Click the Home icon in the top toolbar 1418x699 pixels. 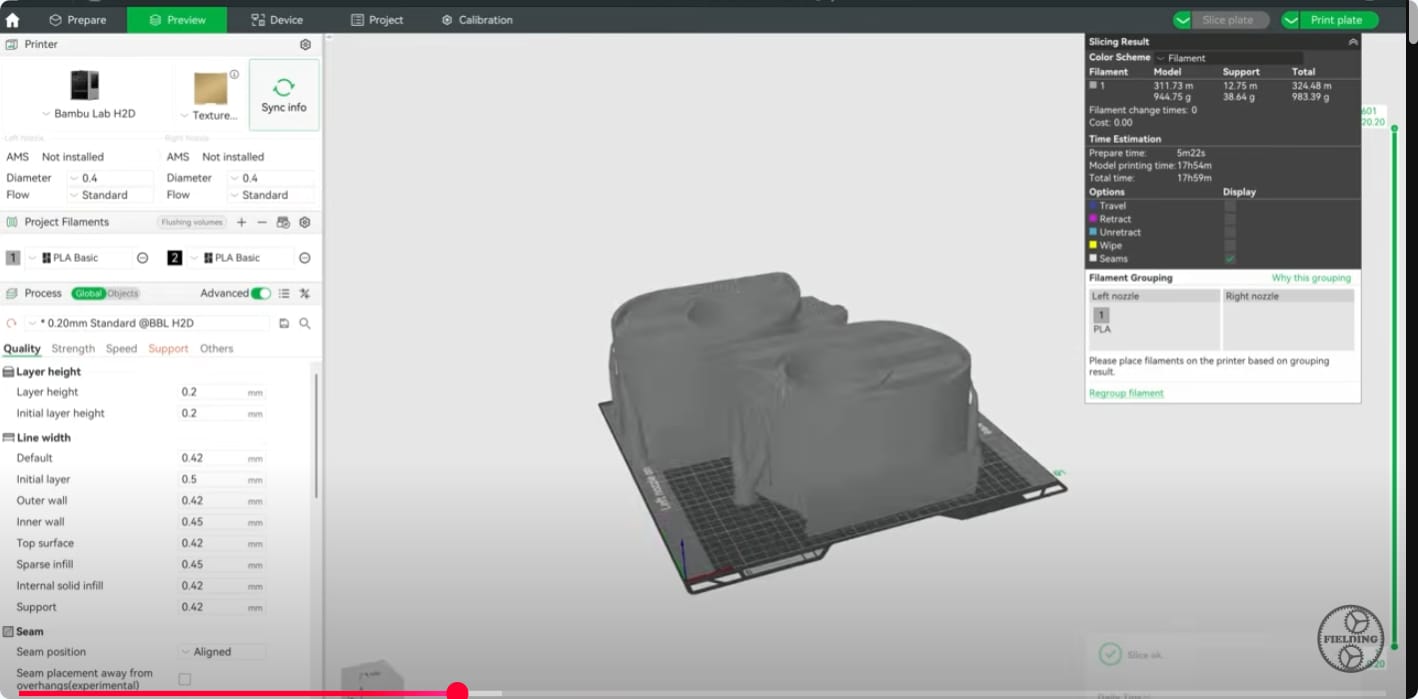pos(14,19)
